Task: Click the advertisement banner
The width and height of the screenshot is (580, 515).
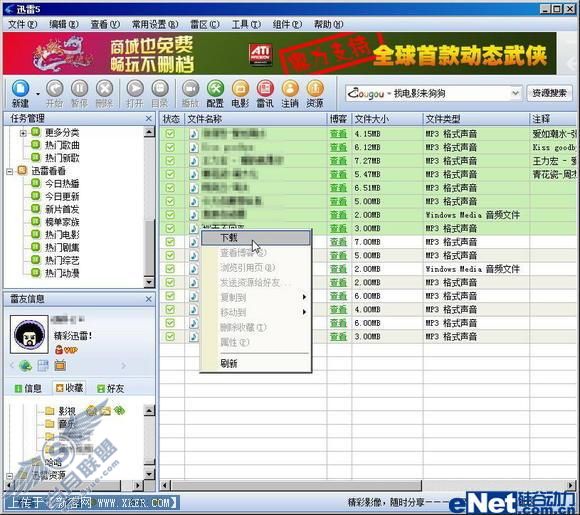Action: pyautogui.click(x=280, y=53)
